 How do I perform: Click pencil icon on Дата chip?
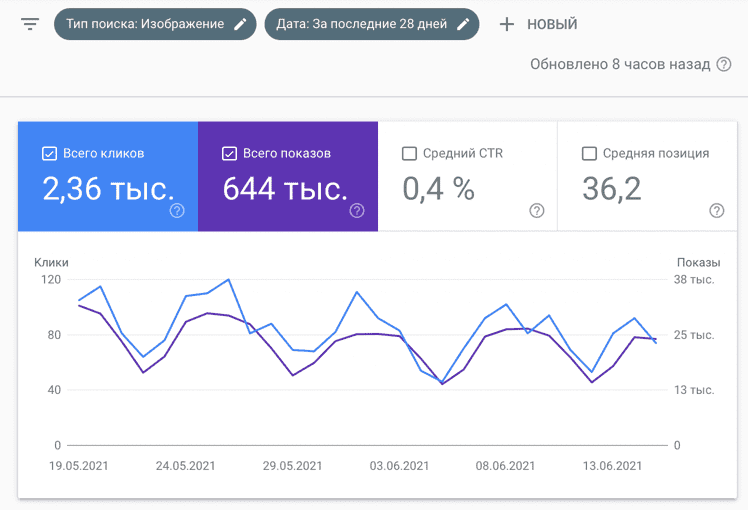click(462, 24)
